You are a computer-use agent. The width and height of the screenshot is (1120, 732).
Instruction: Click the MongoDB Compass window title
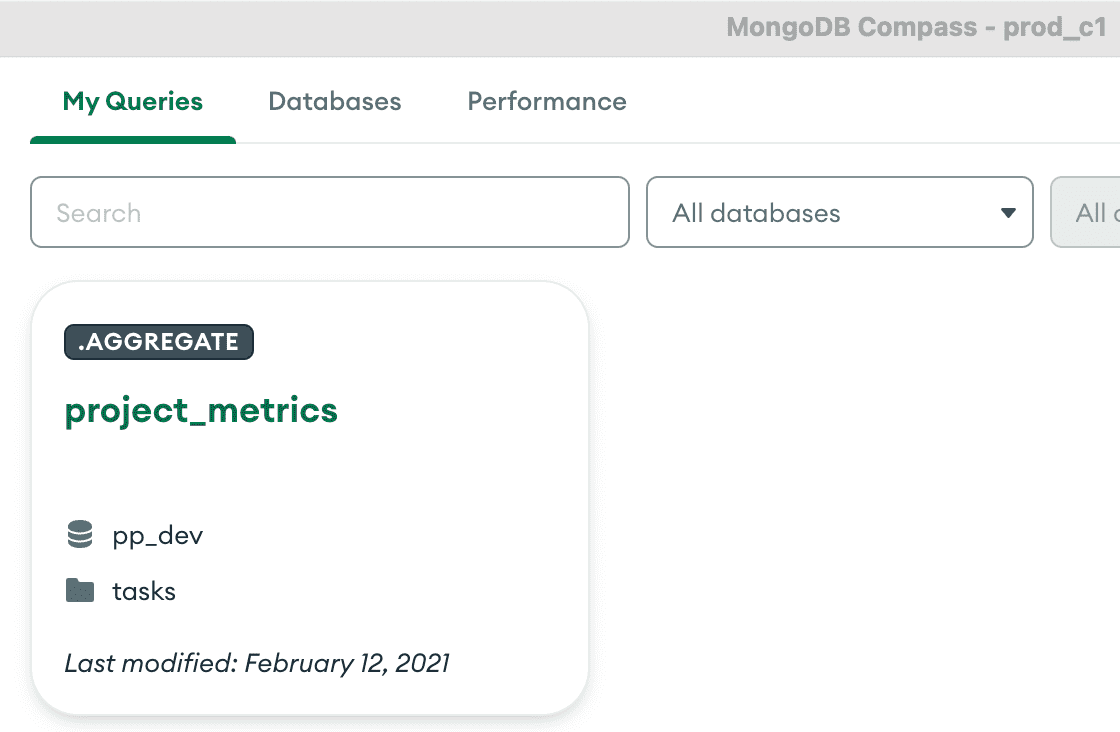click(x=917, y=27)
